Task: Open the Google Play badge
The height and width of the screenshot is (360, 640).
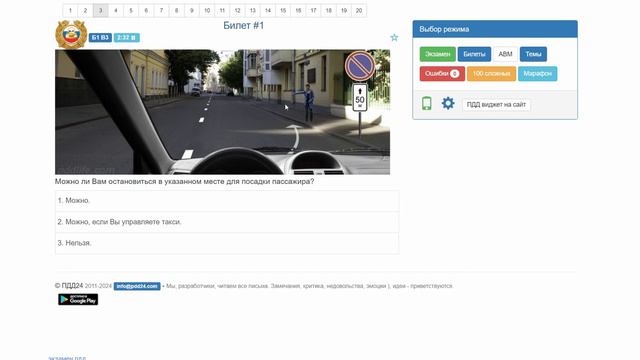Action: [x=78, y=299]
